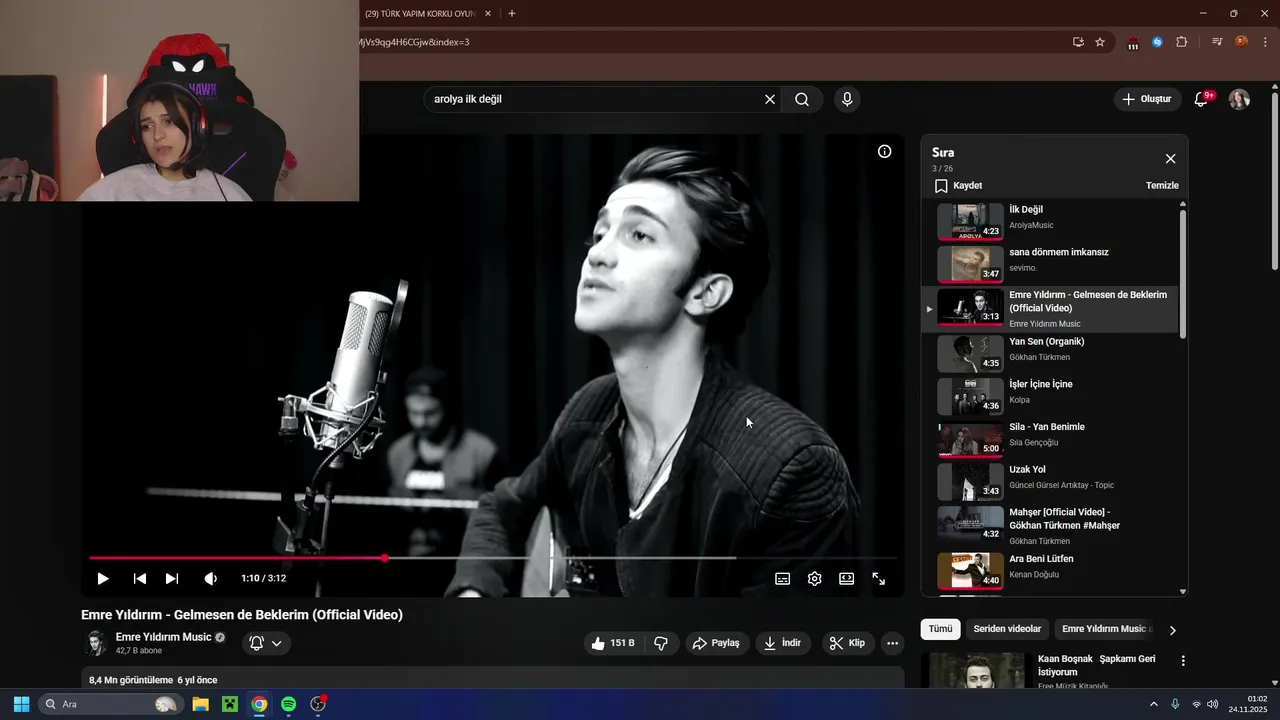Select the 'Seriden videolar' filter chip
1280x720 pixels.
click(1007, 629)
